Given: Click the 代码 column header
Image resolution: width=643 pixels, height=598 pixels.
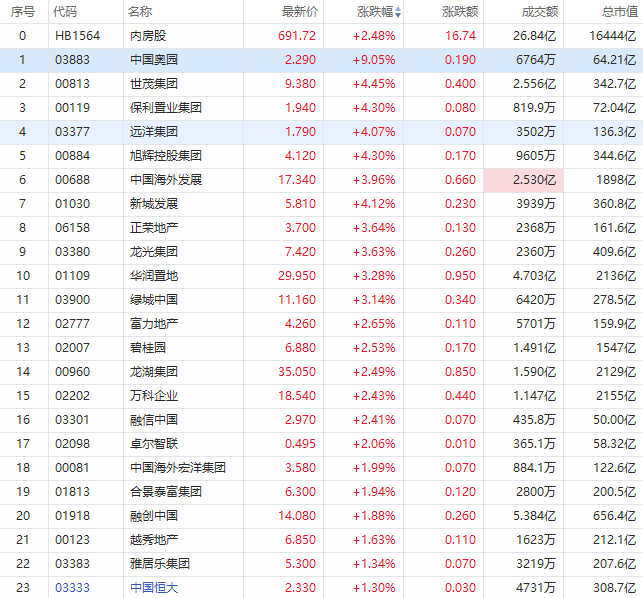Looking at the screenshot, I should click(x=65, y=12).
